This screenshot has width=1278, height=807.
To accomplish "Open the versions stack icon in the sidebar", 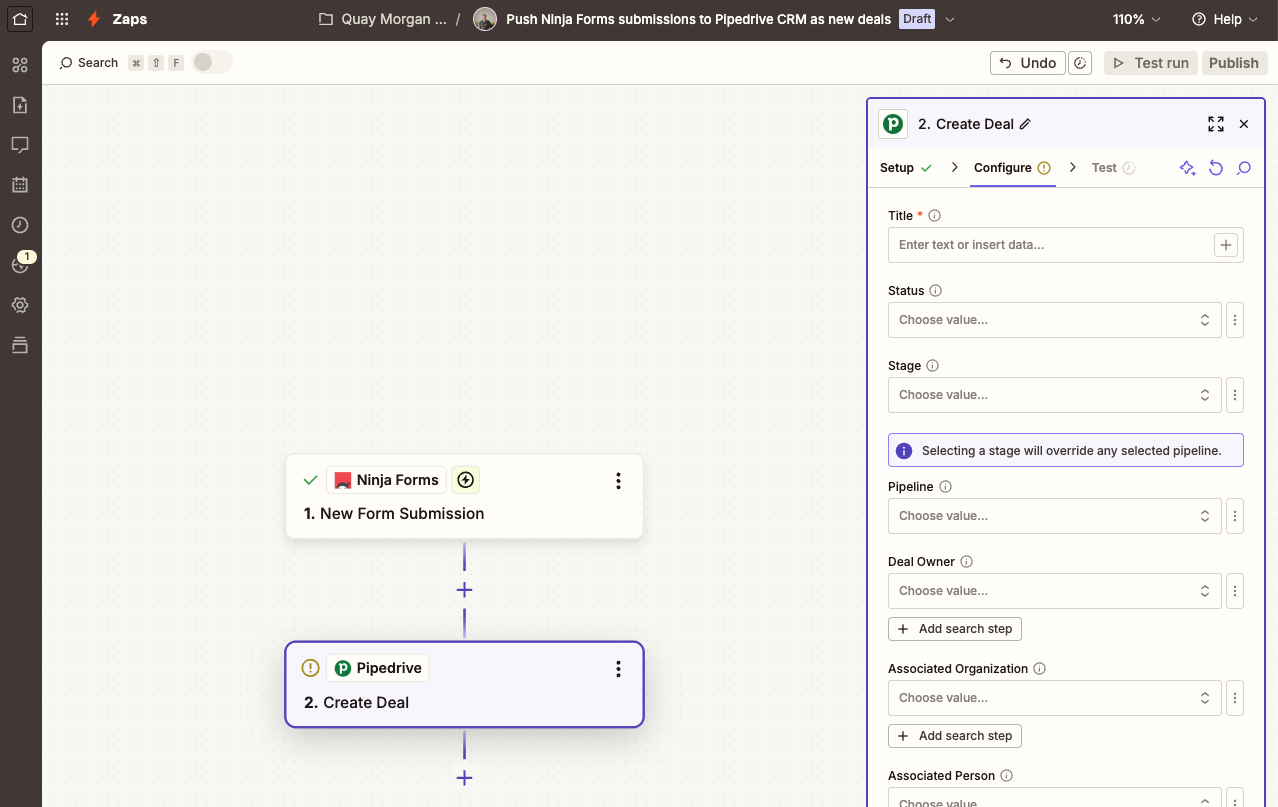I will (x=20, y=345).
